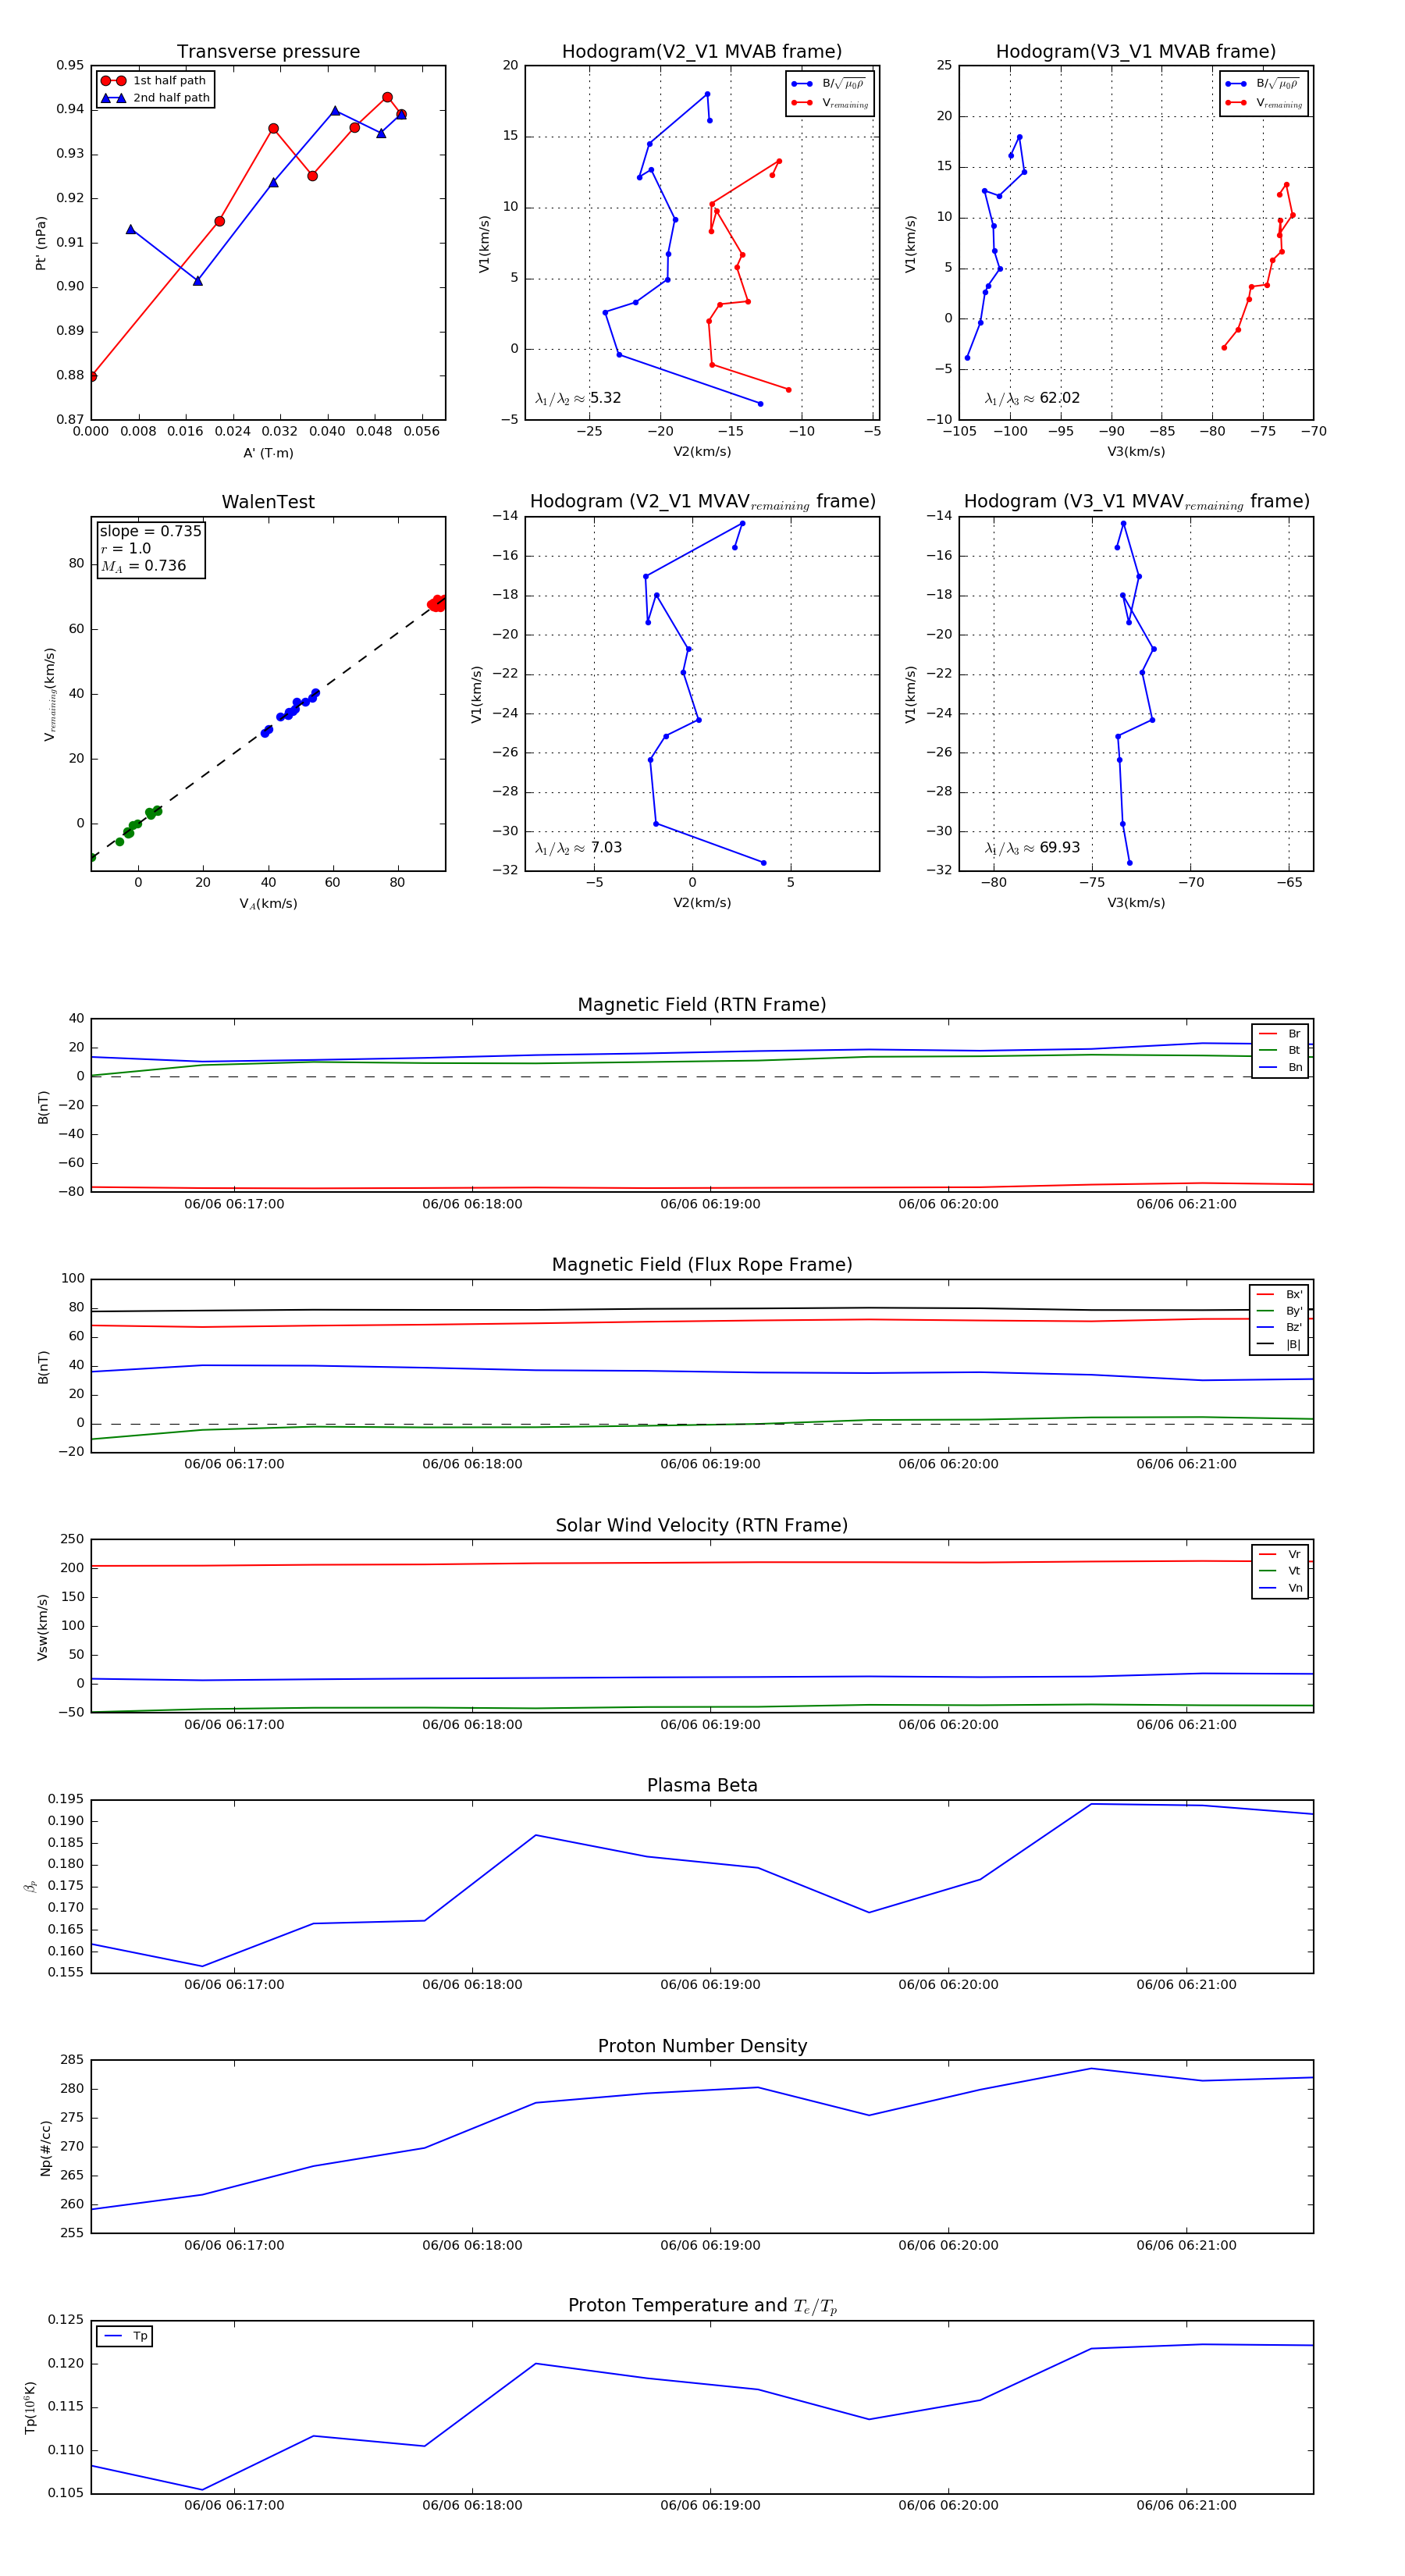1405x2576 pixels.
Task: Click the 'Hodogram(V3_V1 MVAB frame)' title
Action: (x=1136, y=52)
